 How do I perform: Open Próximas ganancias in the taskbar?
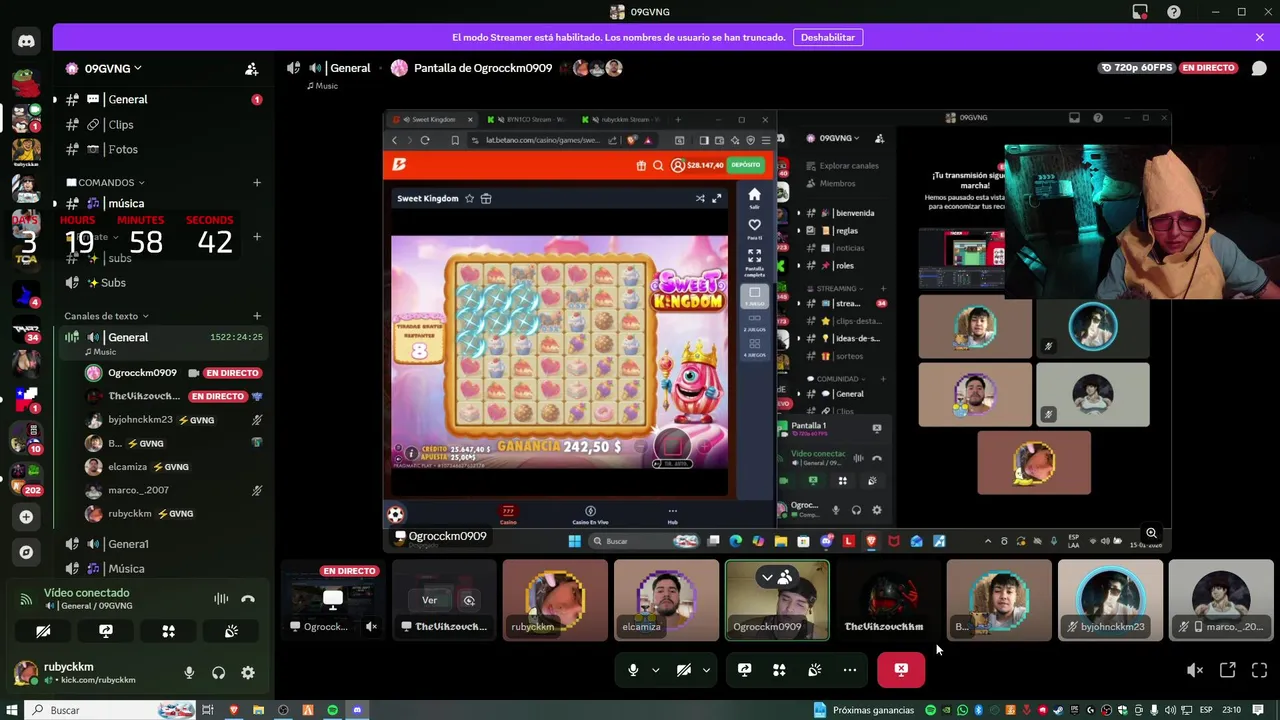point(864,710)
